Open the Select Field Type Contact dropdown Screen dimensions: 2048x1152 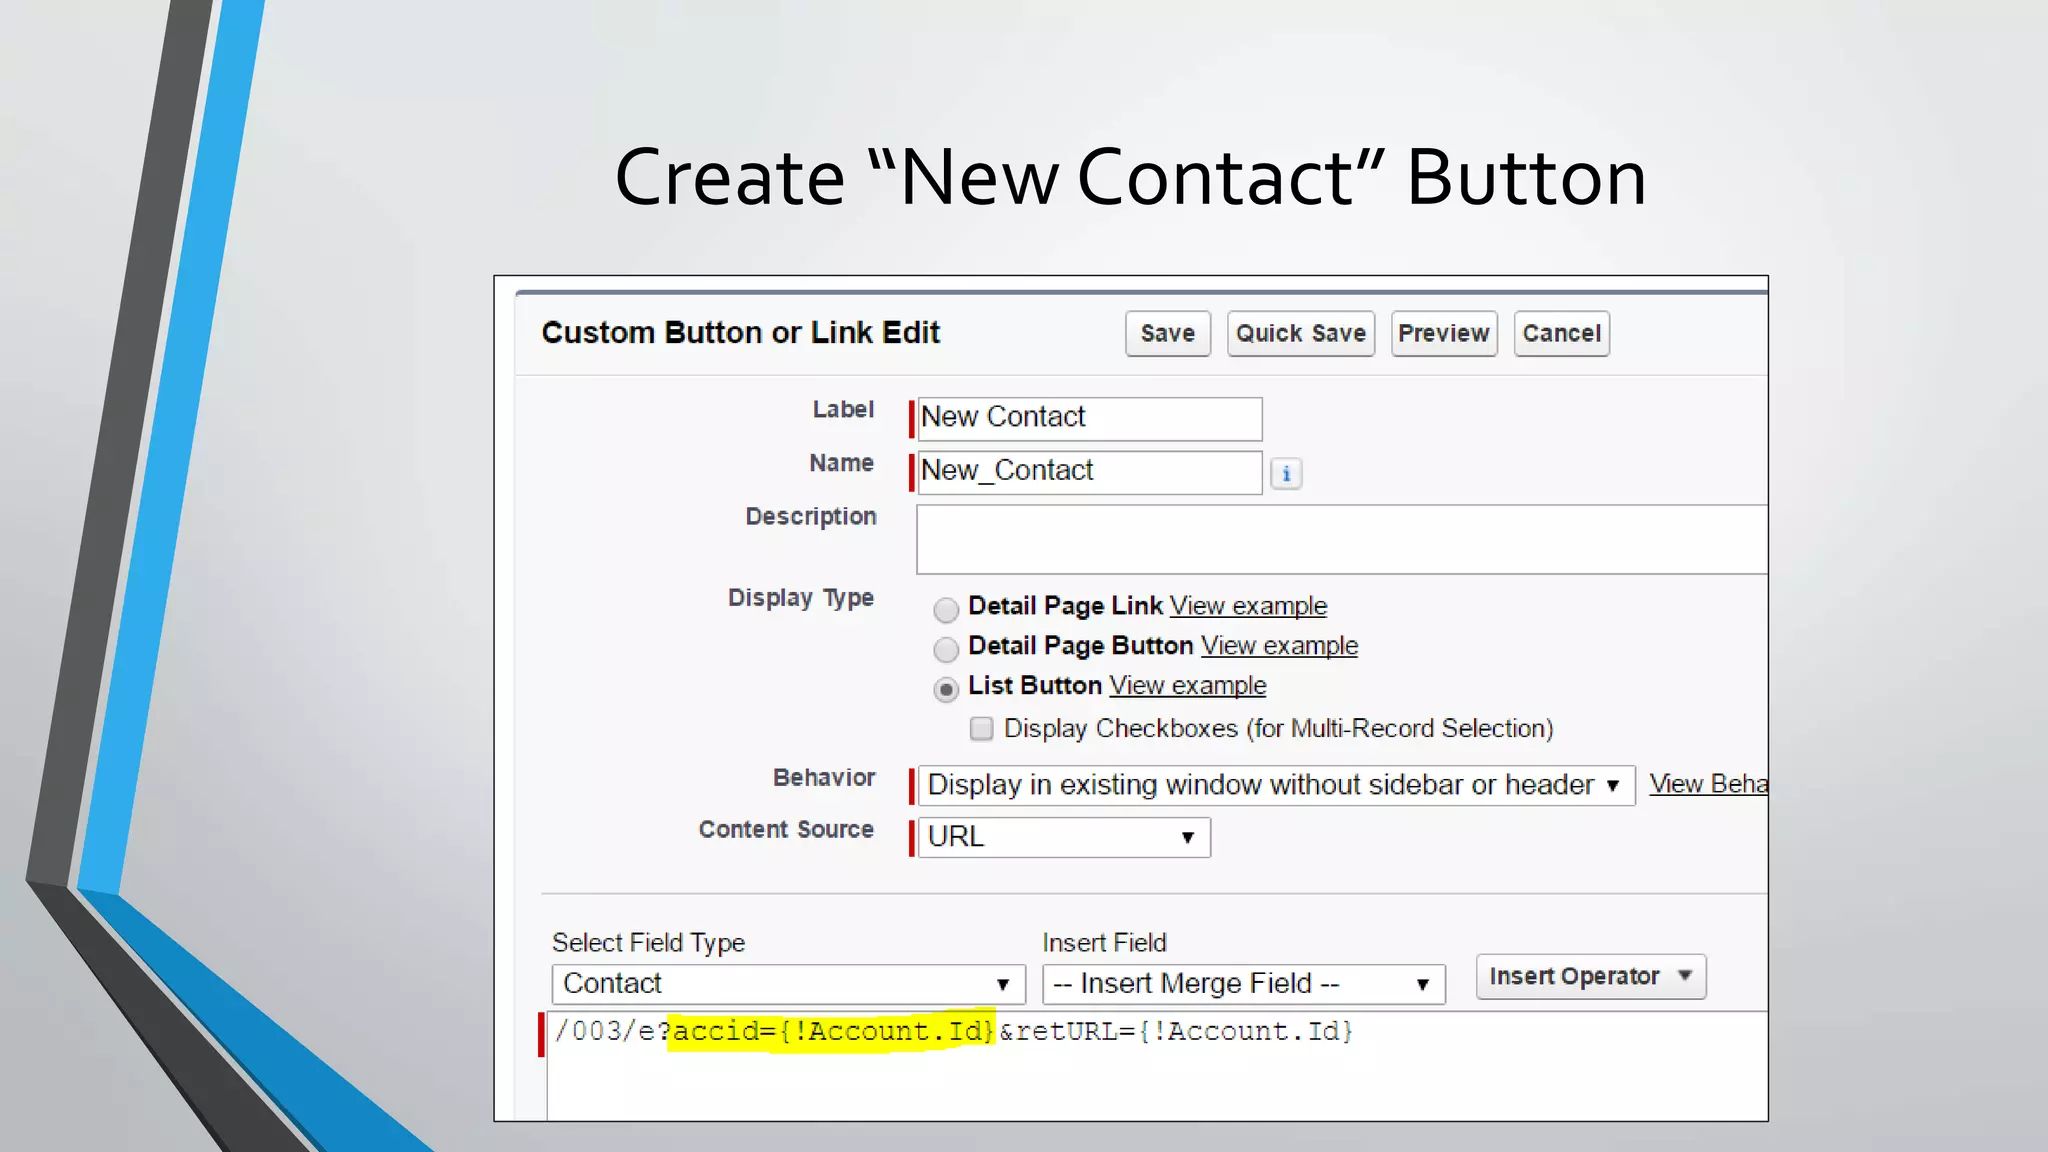pyautogui.click(x=788, y=984)
